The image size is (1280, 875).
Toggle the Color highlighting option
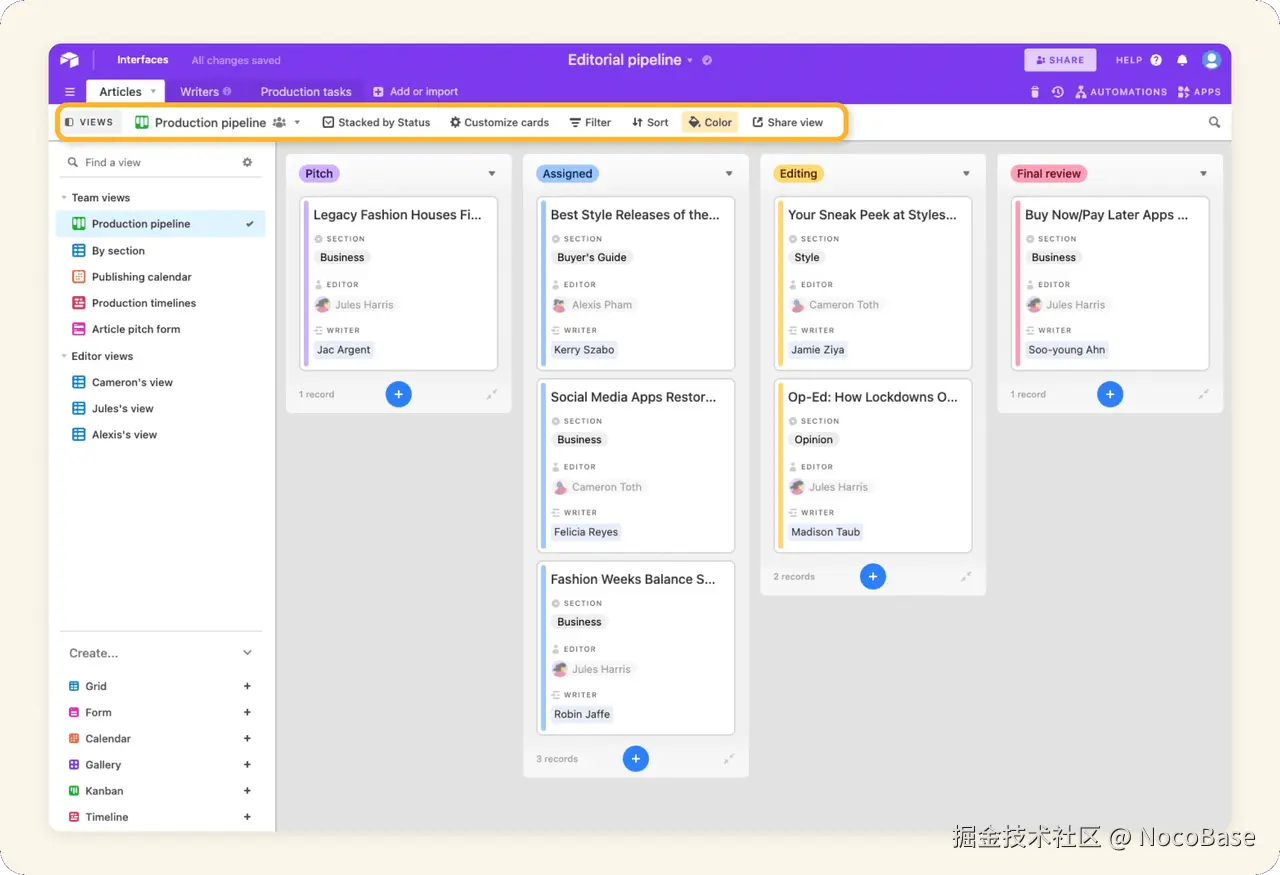pyautogui.click(x=710, y=122)
